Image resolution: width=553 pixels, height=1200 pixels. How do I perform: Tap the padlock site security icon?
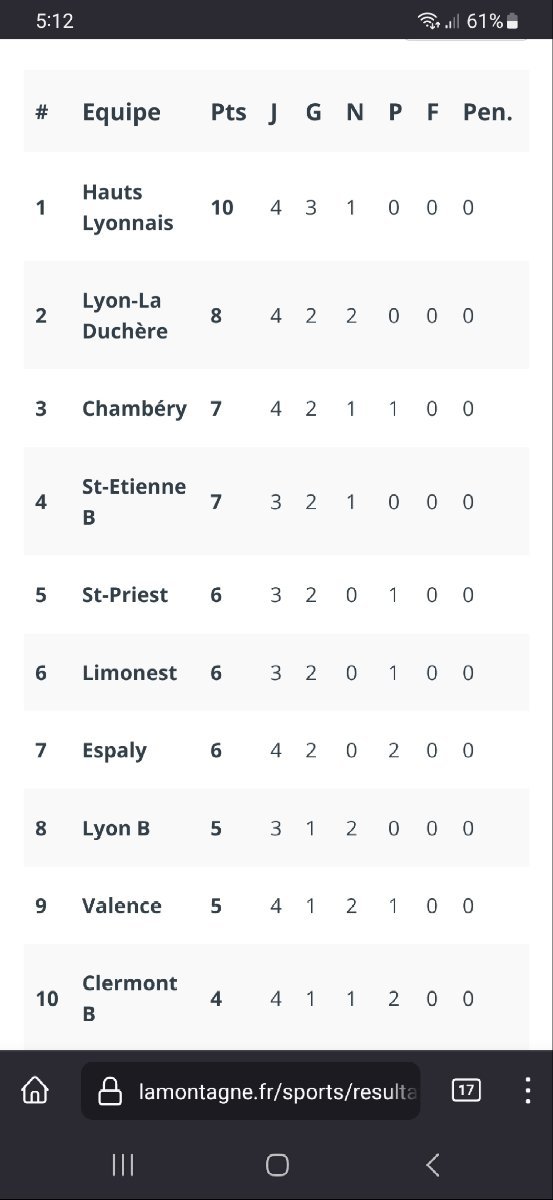point(110,1092)
